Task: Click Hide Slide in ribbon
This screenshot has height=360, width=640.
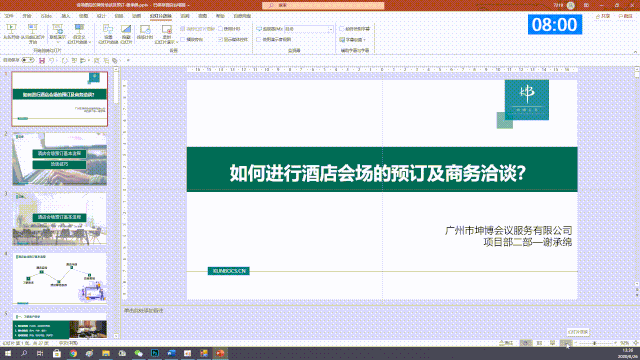Action: tap(126, 33)
